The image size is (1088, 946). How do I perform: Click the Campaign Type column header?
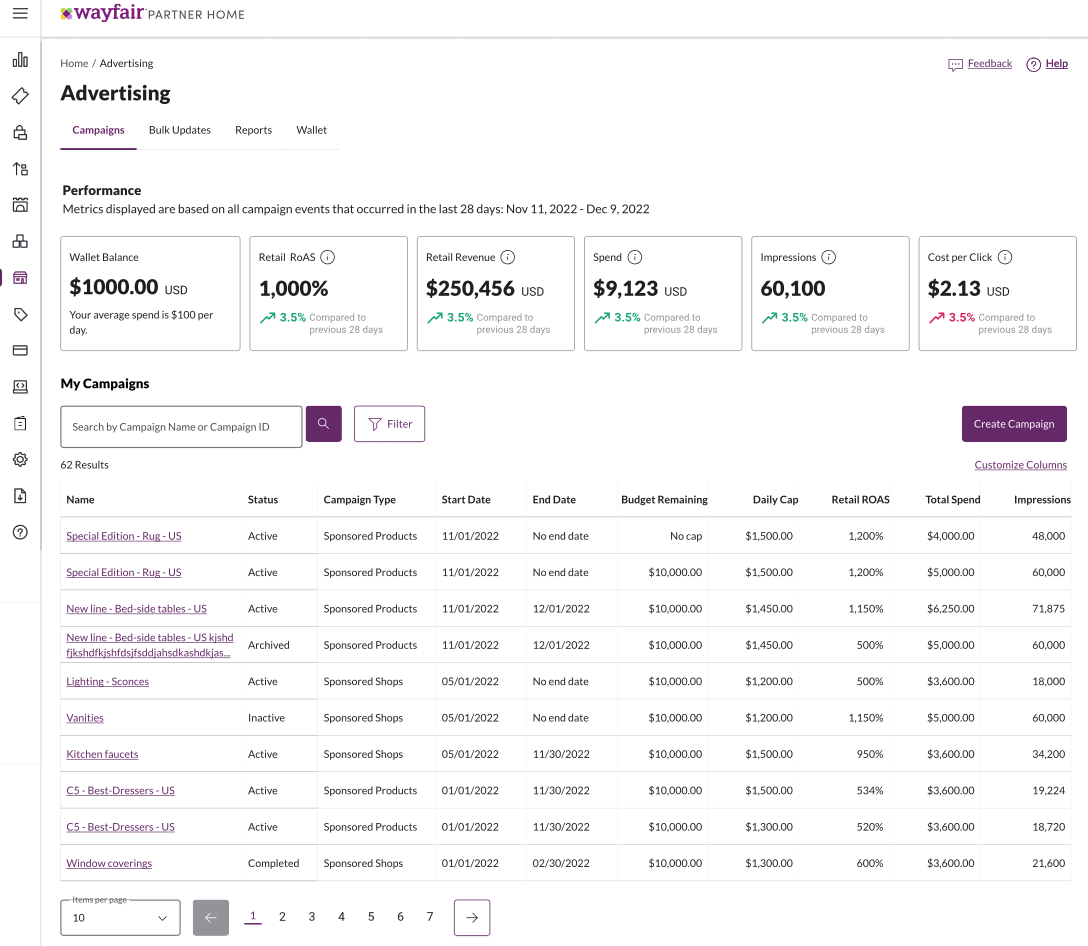pyautogui.click(x=359, y=500)
